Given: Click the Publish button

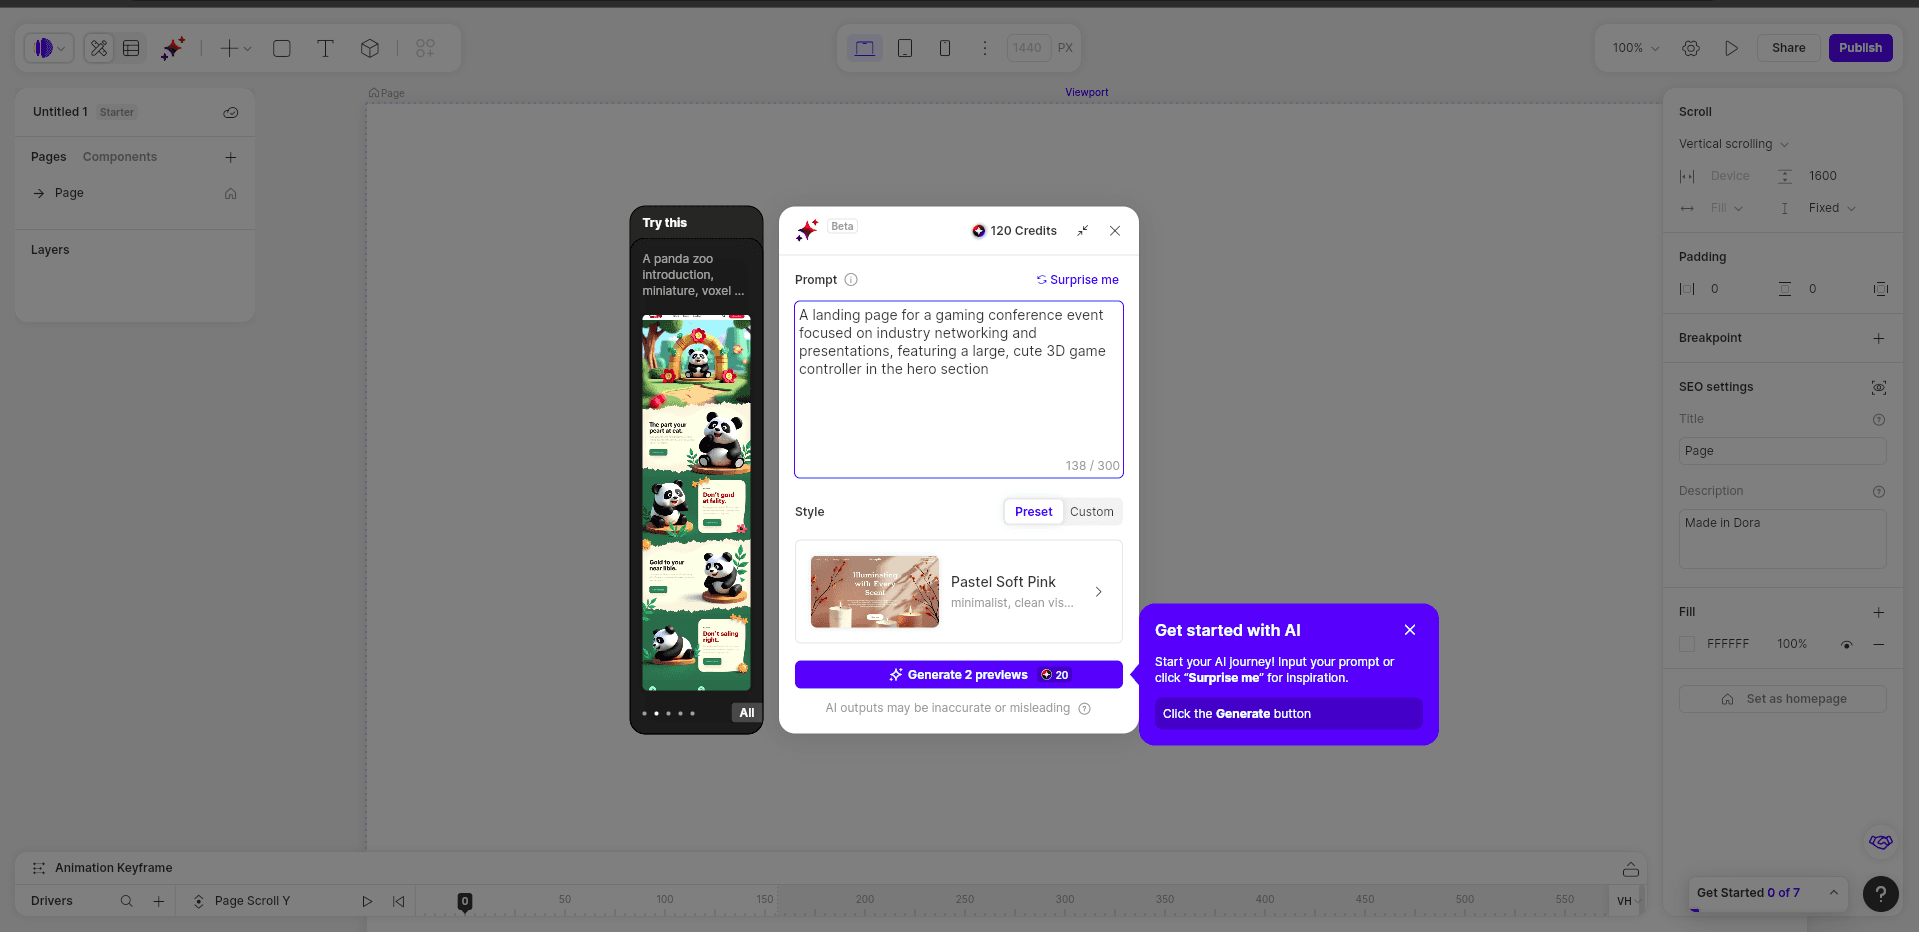Looking at the screenshot, I should tap(1860, 48).
